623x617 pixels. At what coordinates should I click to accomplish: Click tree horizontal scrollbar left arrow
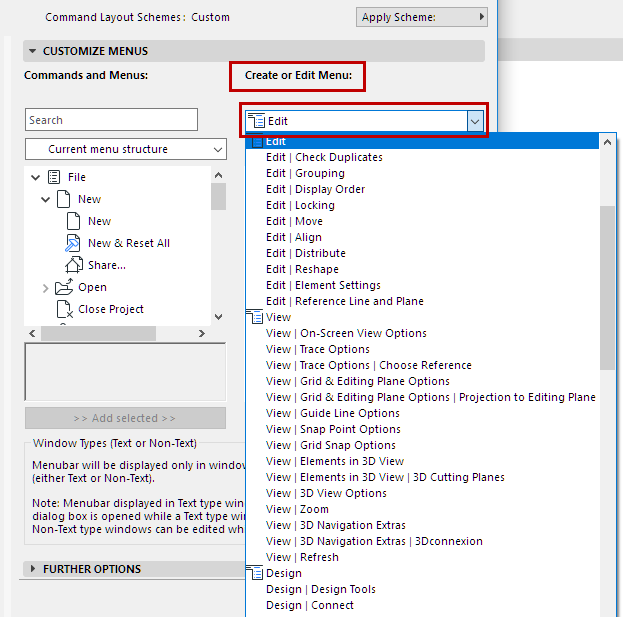(x=32, y=333)
